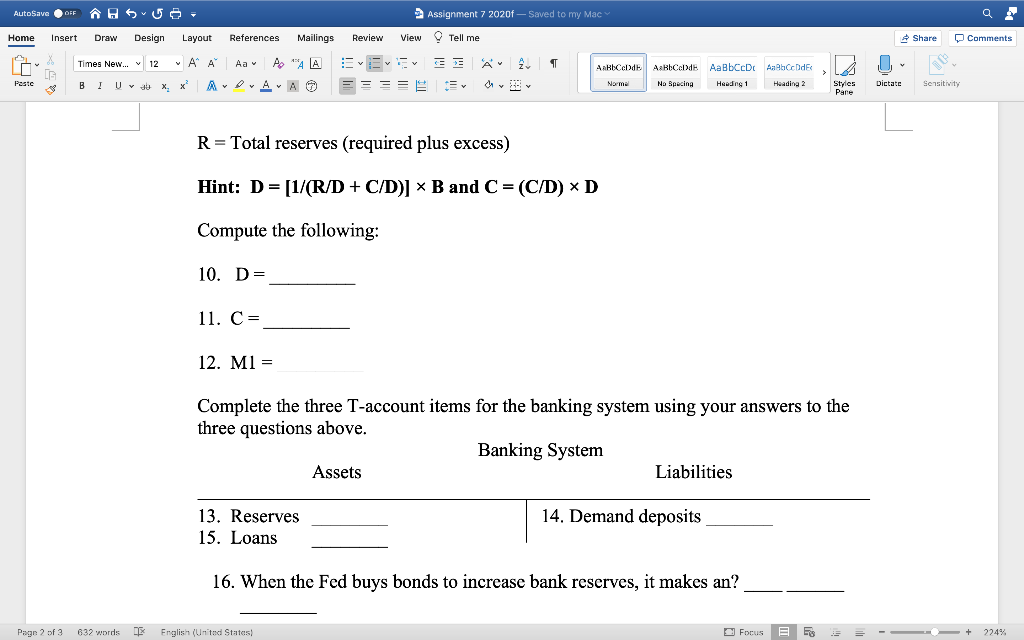Click the English (United States) language indicator

(x=206, y=632)
